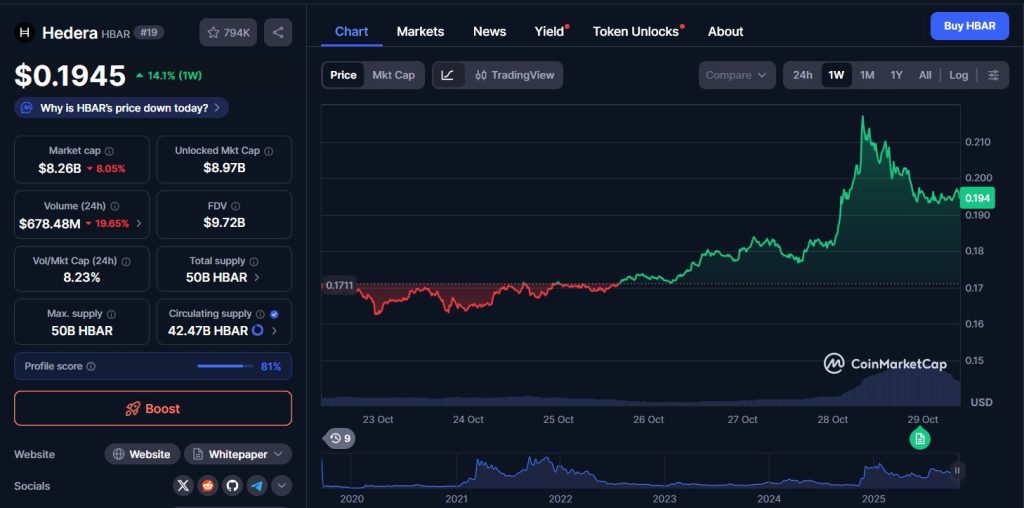The height and width of the screenshot is (508, 1024).
Task: Open the GitHub social link
Action: click(x=232, y=486)
